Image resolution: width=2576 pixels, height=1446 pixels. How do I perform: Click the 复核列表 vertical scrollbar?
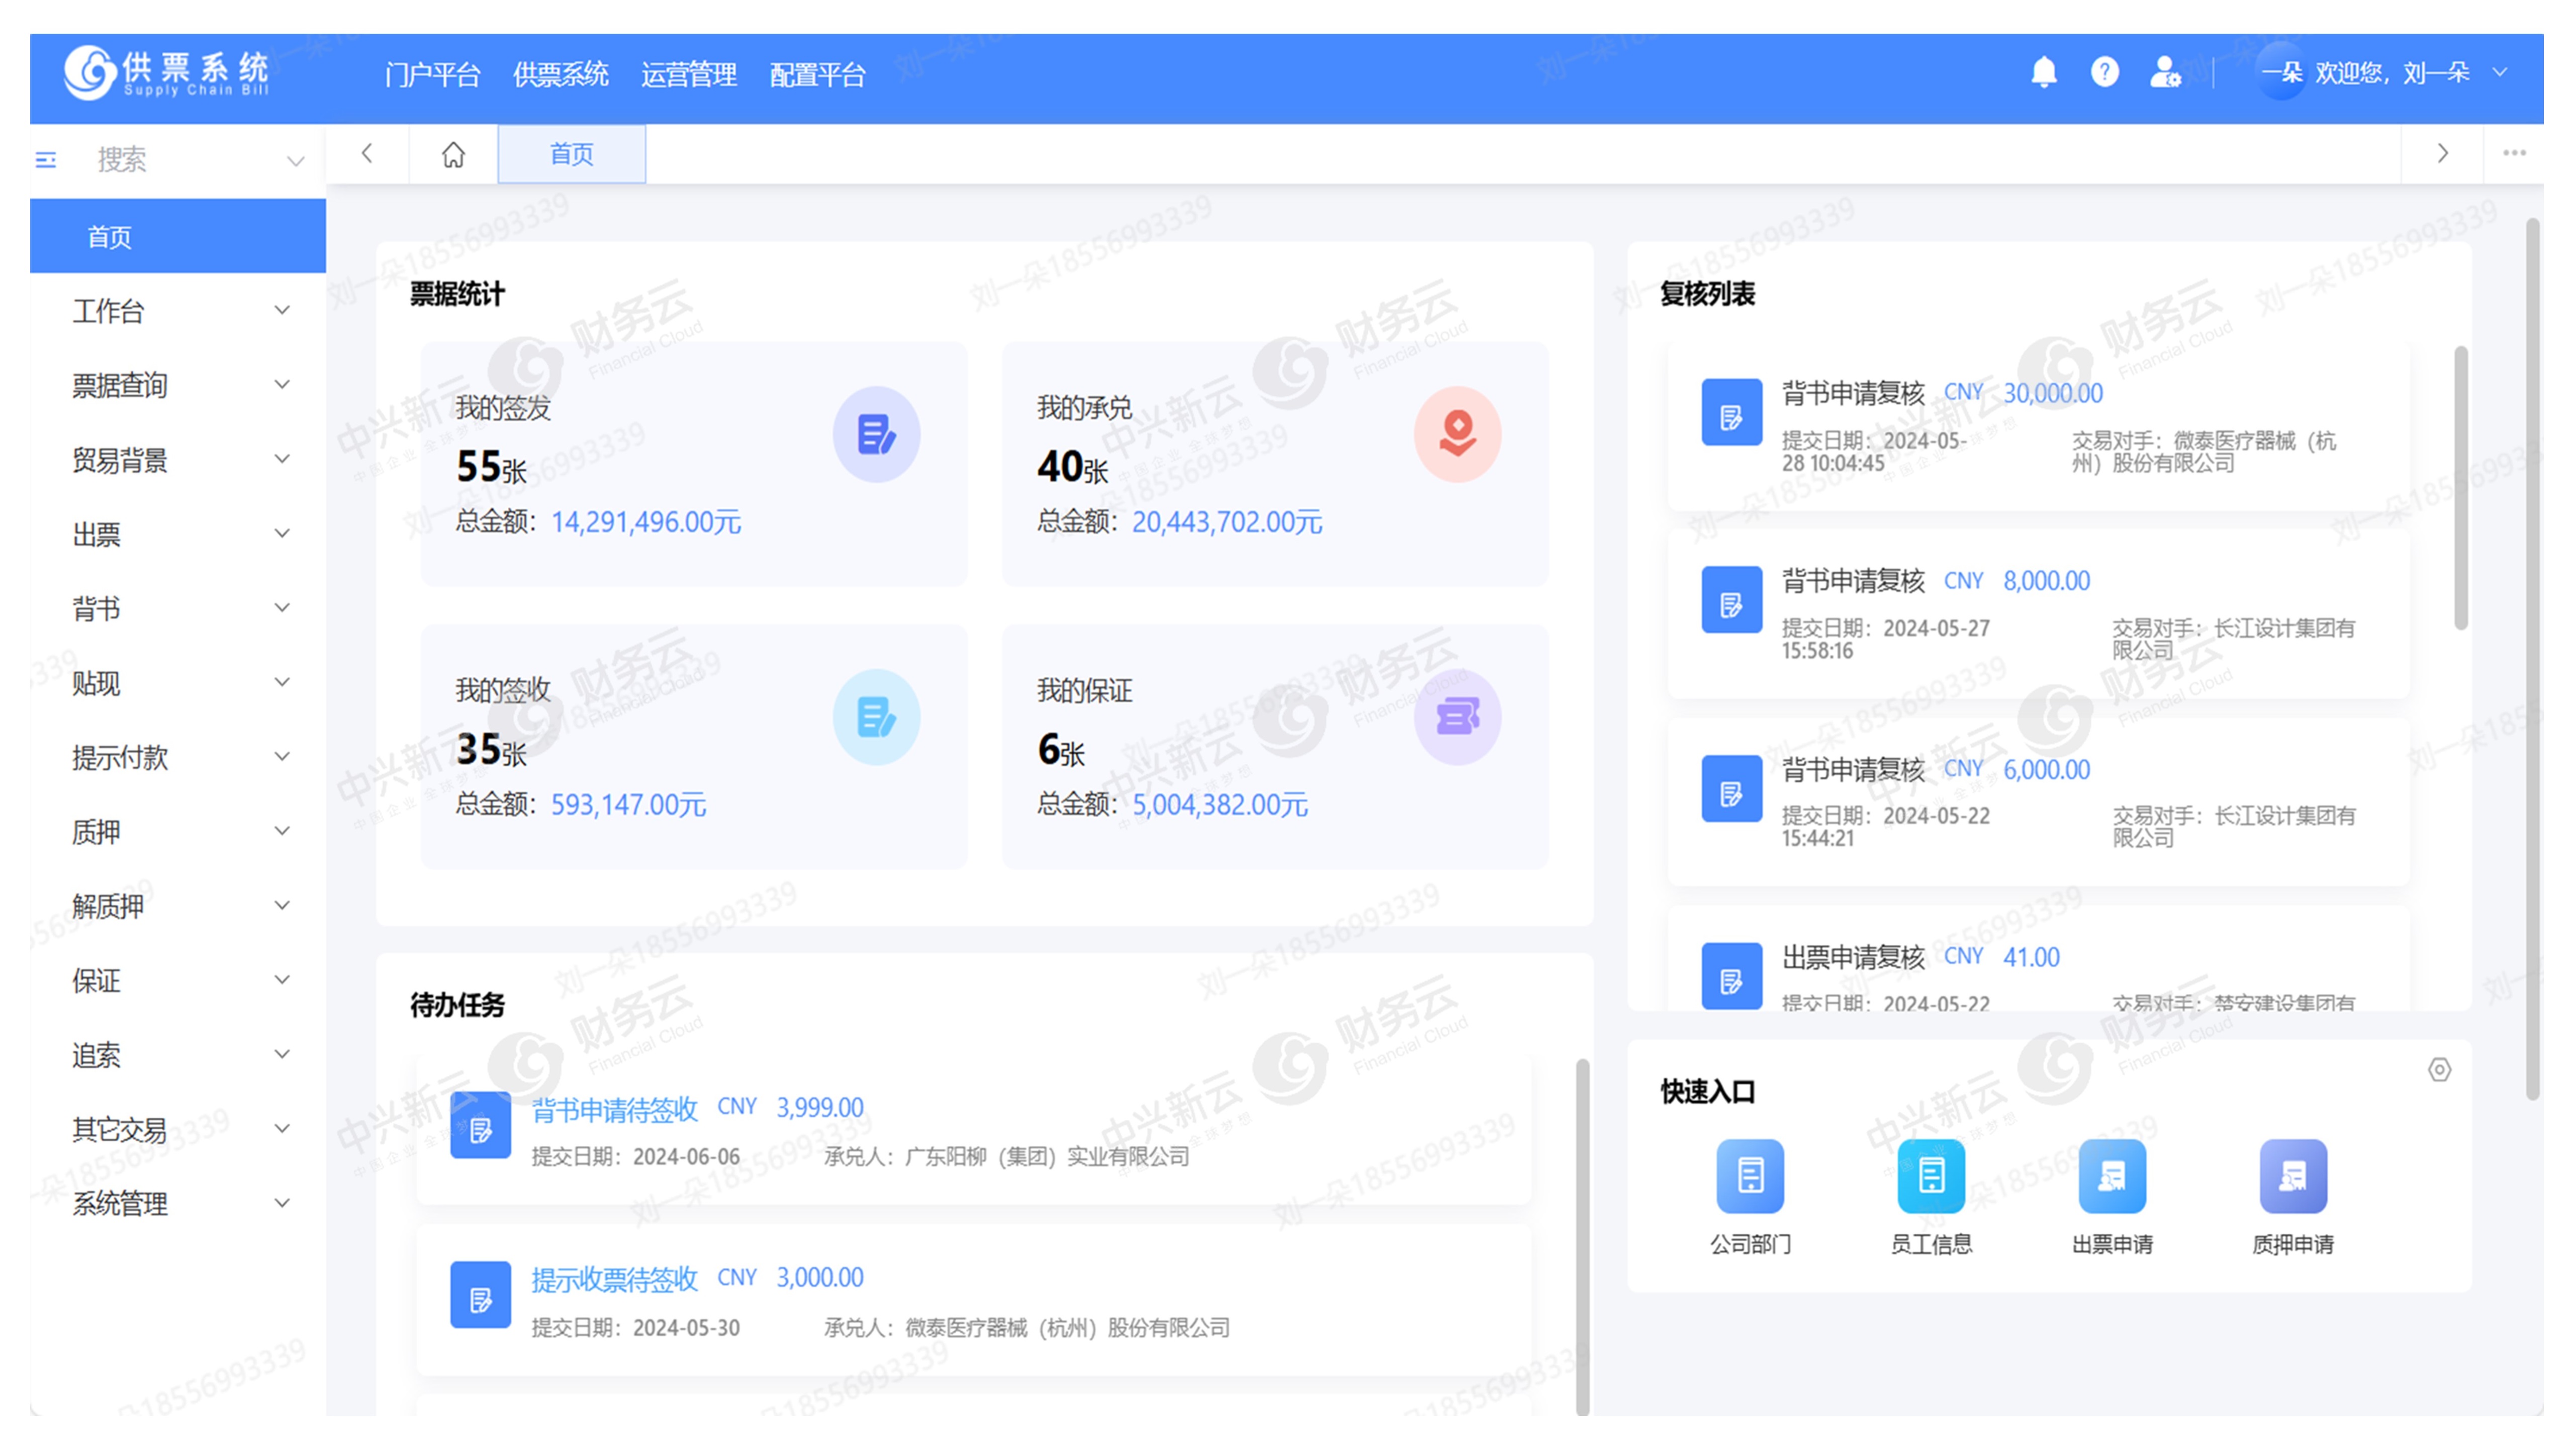(2460, 488)
